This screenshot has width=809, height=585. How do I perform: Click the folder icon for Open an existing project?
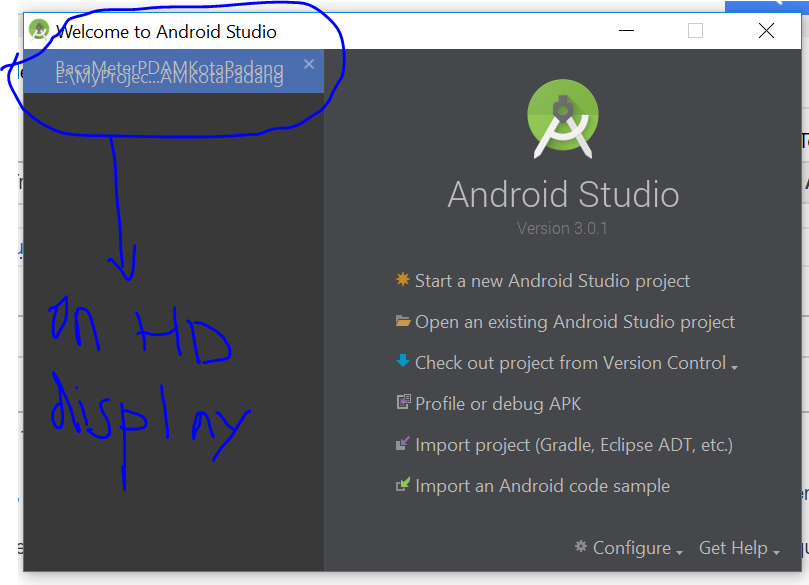click(403, 321)
